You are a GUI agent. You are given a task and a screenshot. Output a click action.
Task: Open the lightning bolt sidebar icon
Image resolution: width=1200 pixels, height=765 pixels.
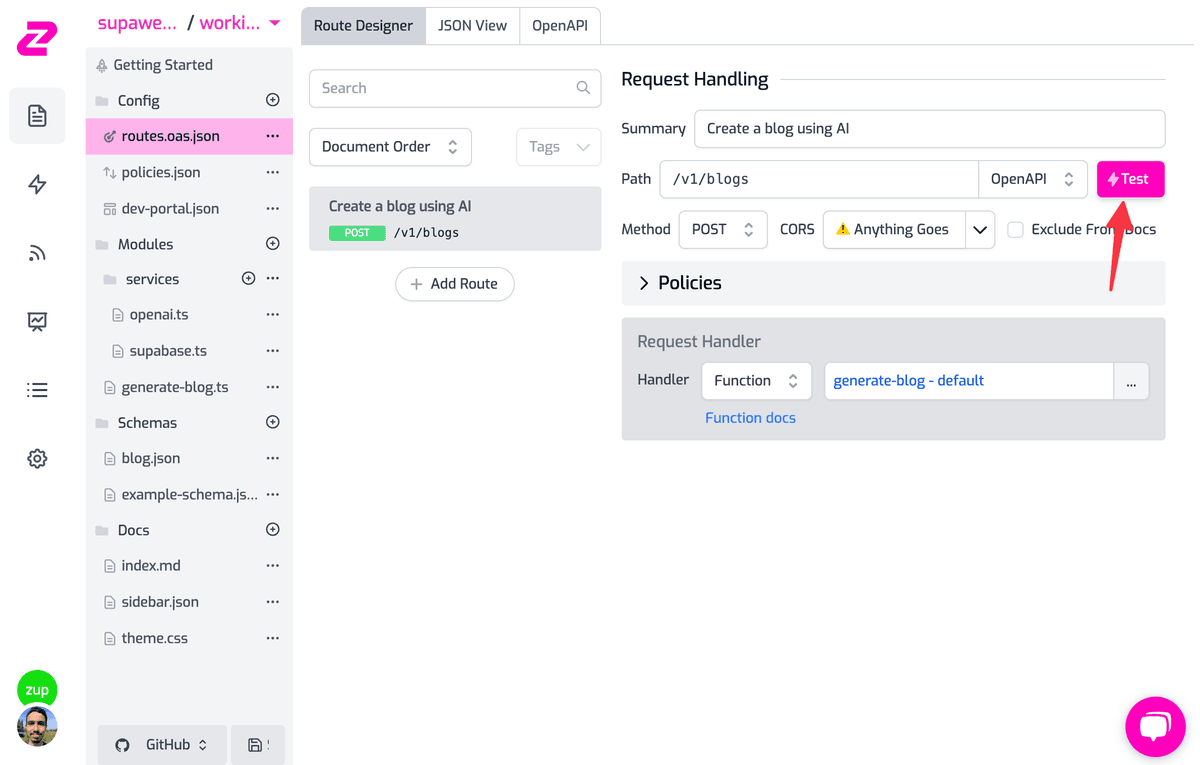point(37,185)
